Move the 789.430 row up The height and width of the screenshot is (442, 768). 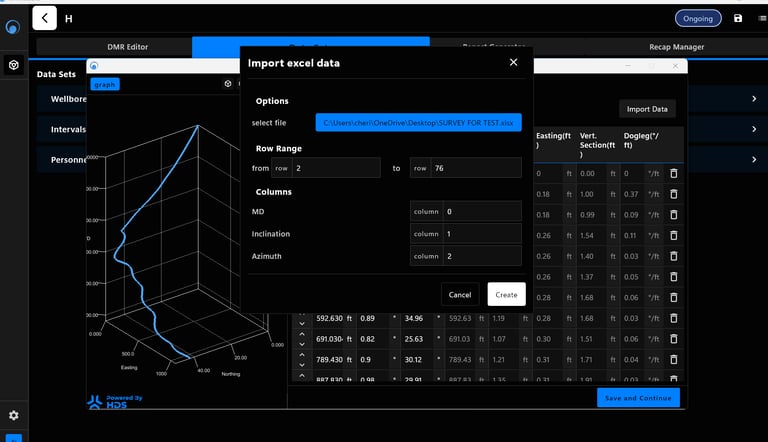(302, 355)
